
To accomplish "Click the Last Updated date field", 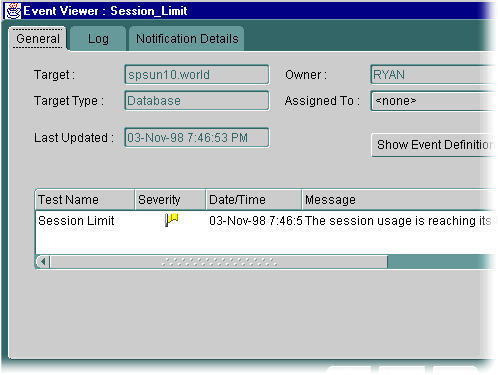I will tap(197, 137).
